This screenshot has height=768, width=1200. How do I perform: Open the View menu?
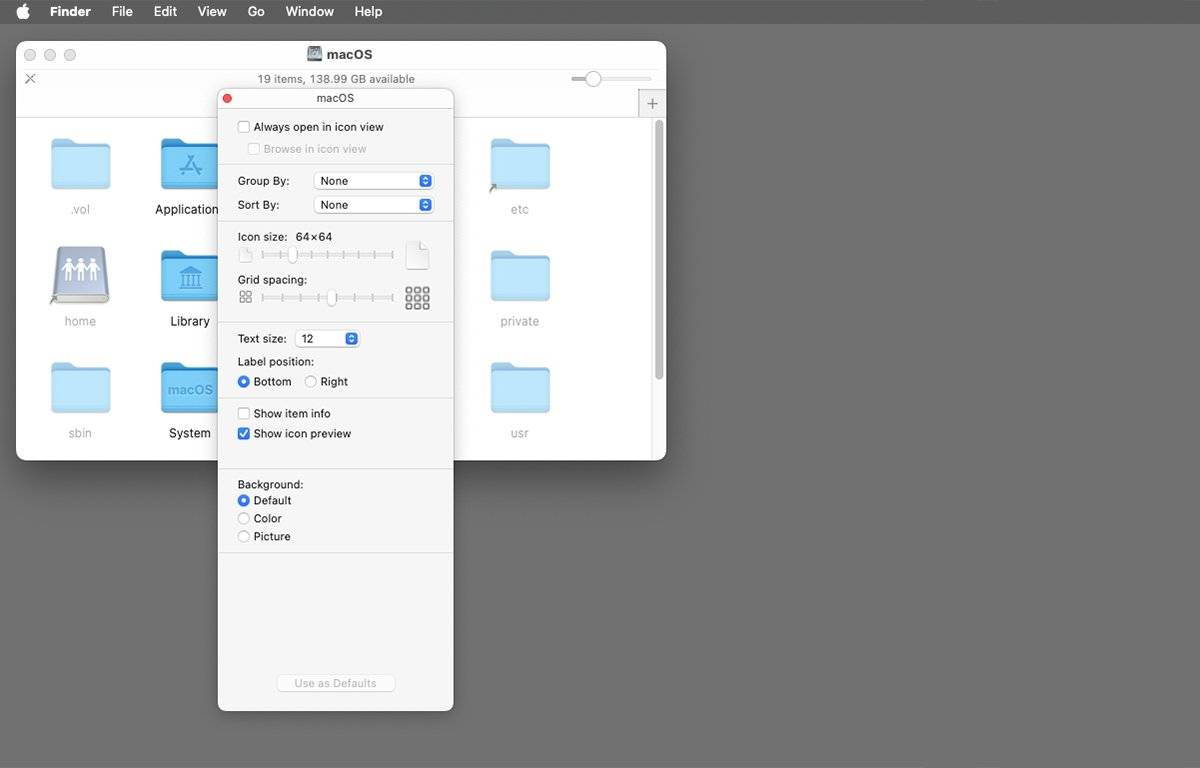click(212, 12)
